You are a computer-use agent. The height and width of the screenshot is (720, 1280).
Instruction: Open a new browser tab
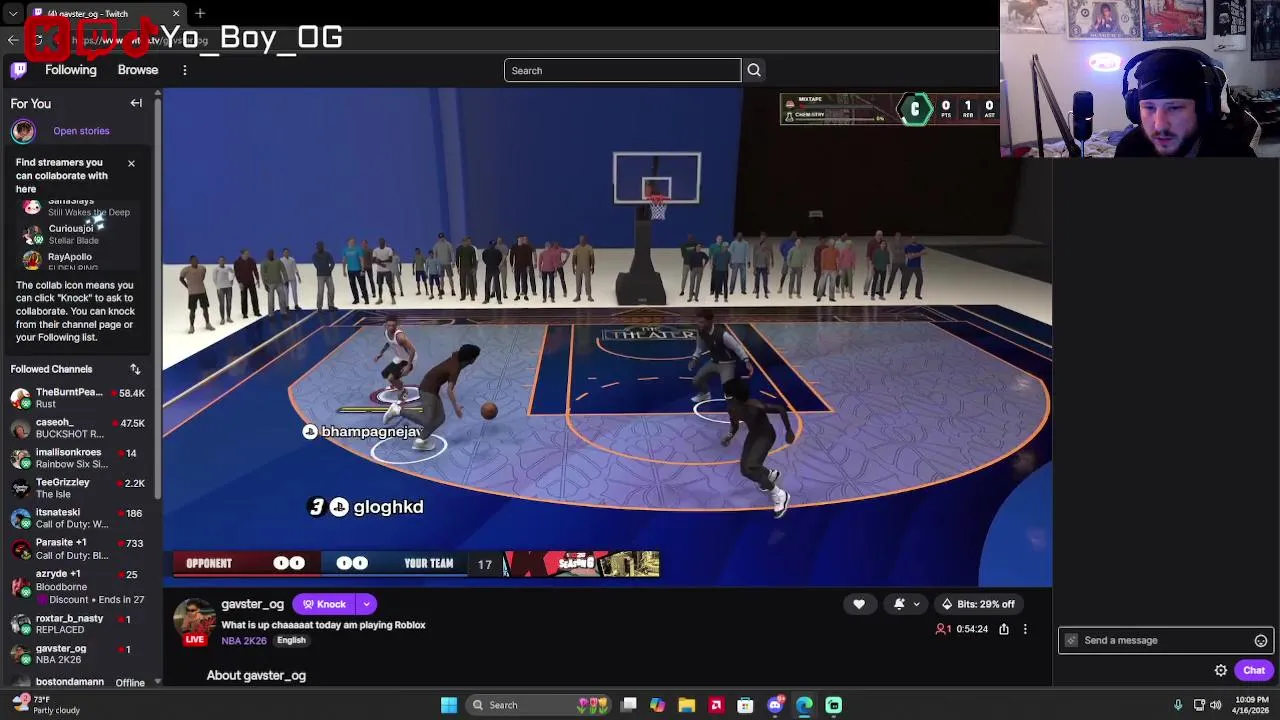[200, 13]
